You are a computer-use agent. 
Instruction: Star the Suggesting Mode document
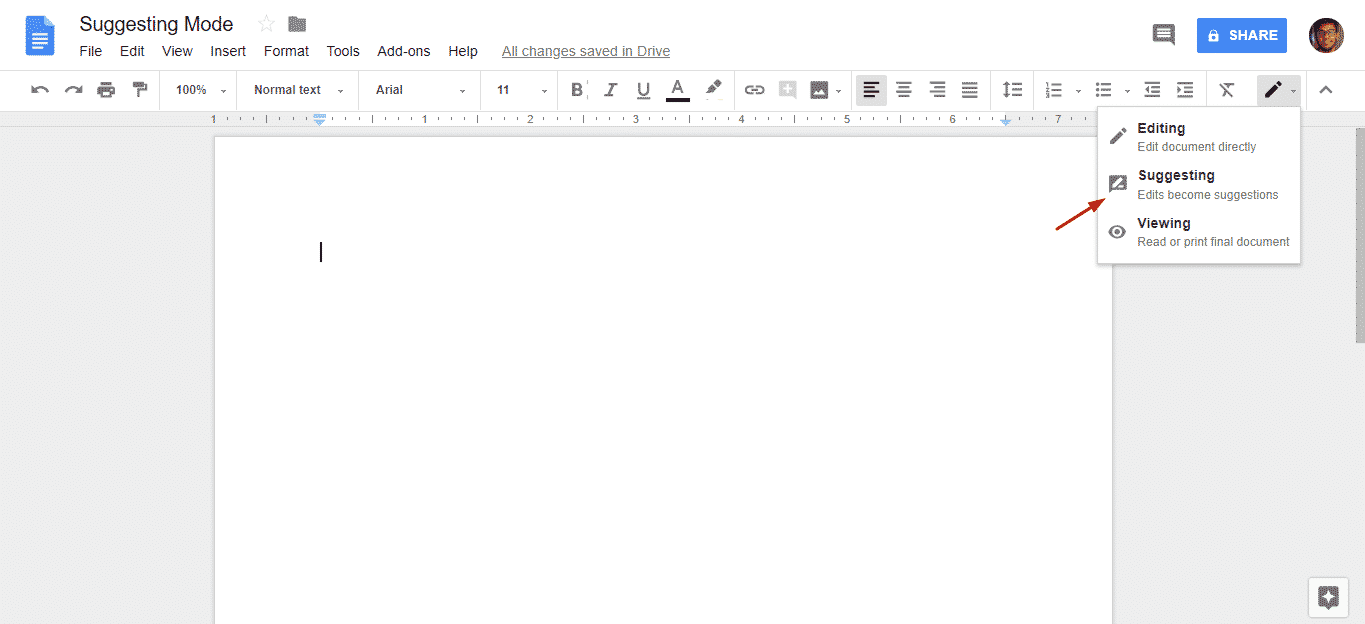266,24
